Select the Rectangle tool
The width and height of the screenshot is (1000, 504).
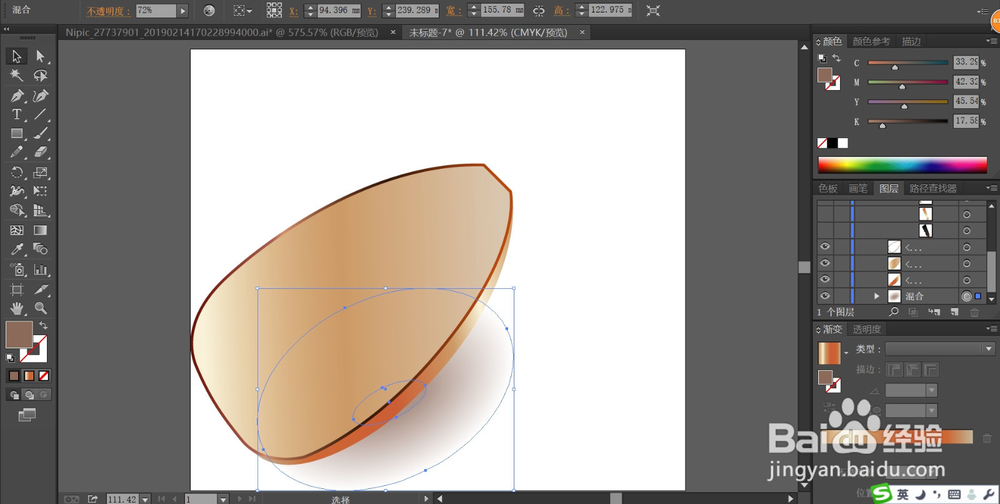[17, 134]
